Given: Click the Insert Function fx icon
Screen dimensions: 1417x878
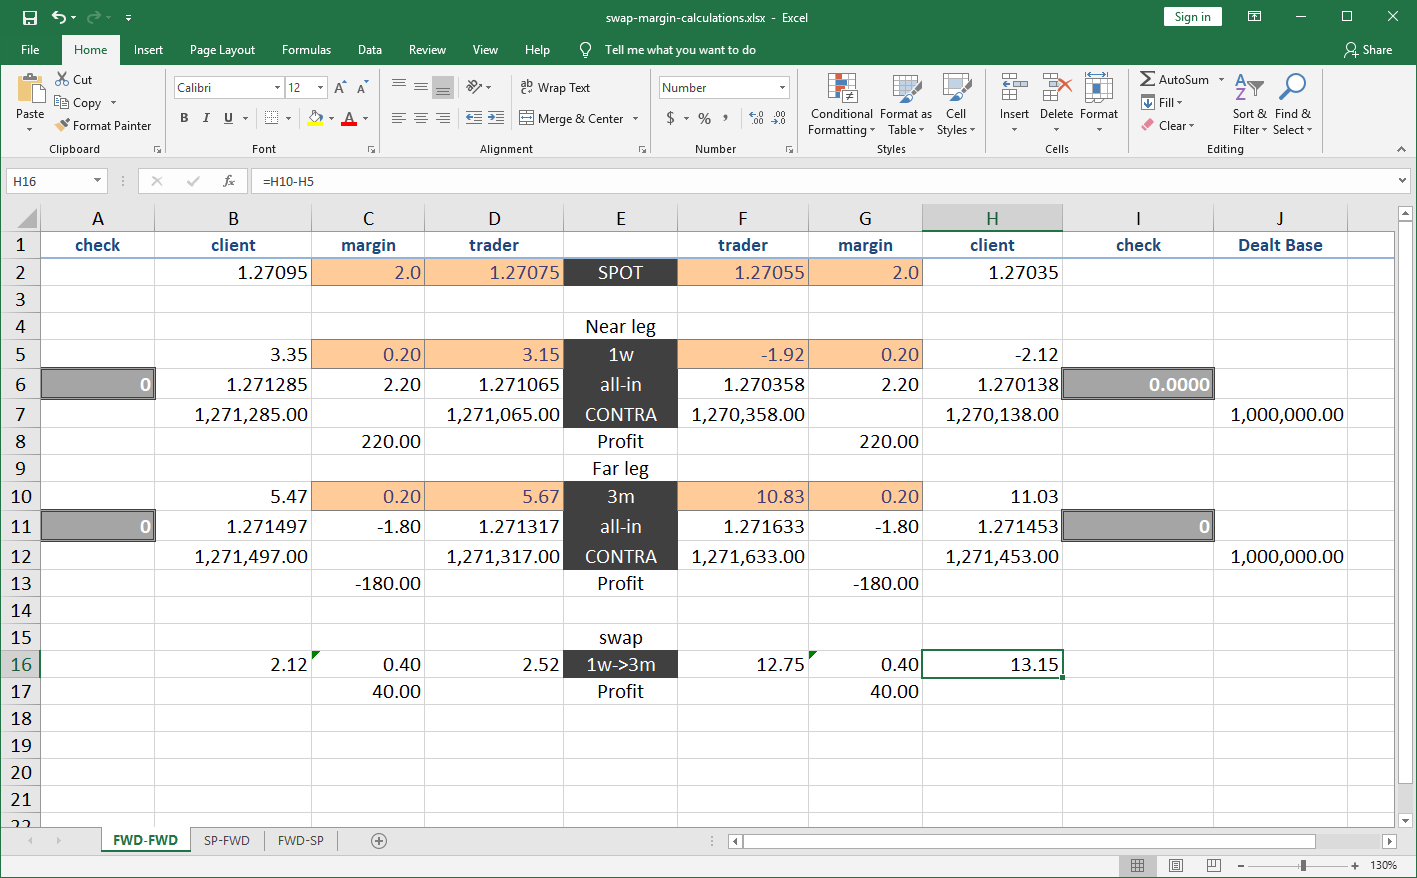Looking at the screenshot, I should click(x=229, y=181).
